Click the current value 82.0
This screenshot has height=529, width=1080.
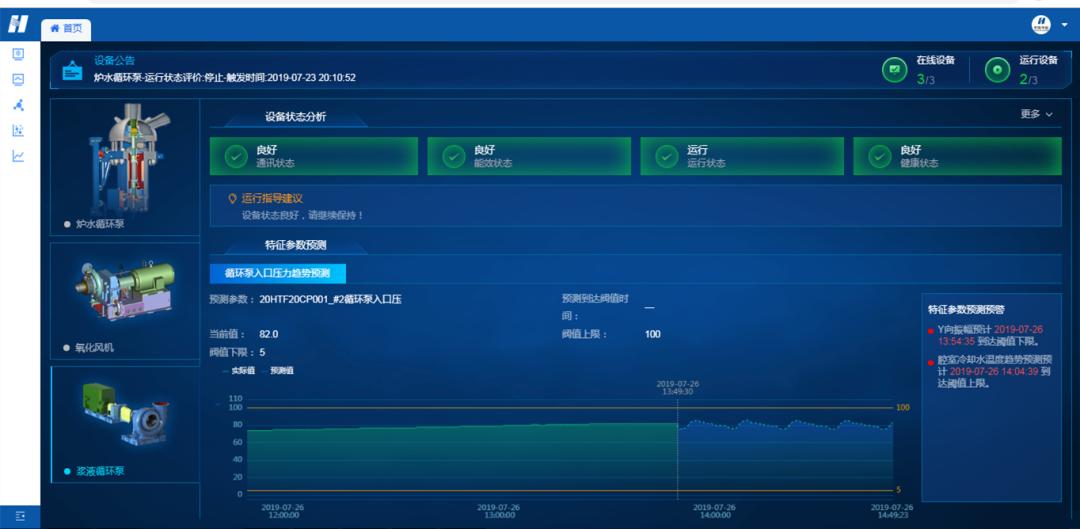click(269, 334)
